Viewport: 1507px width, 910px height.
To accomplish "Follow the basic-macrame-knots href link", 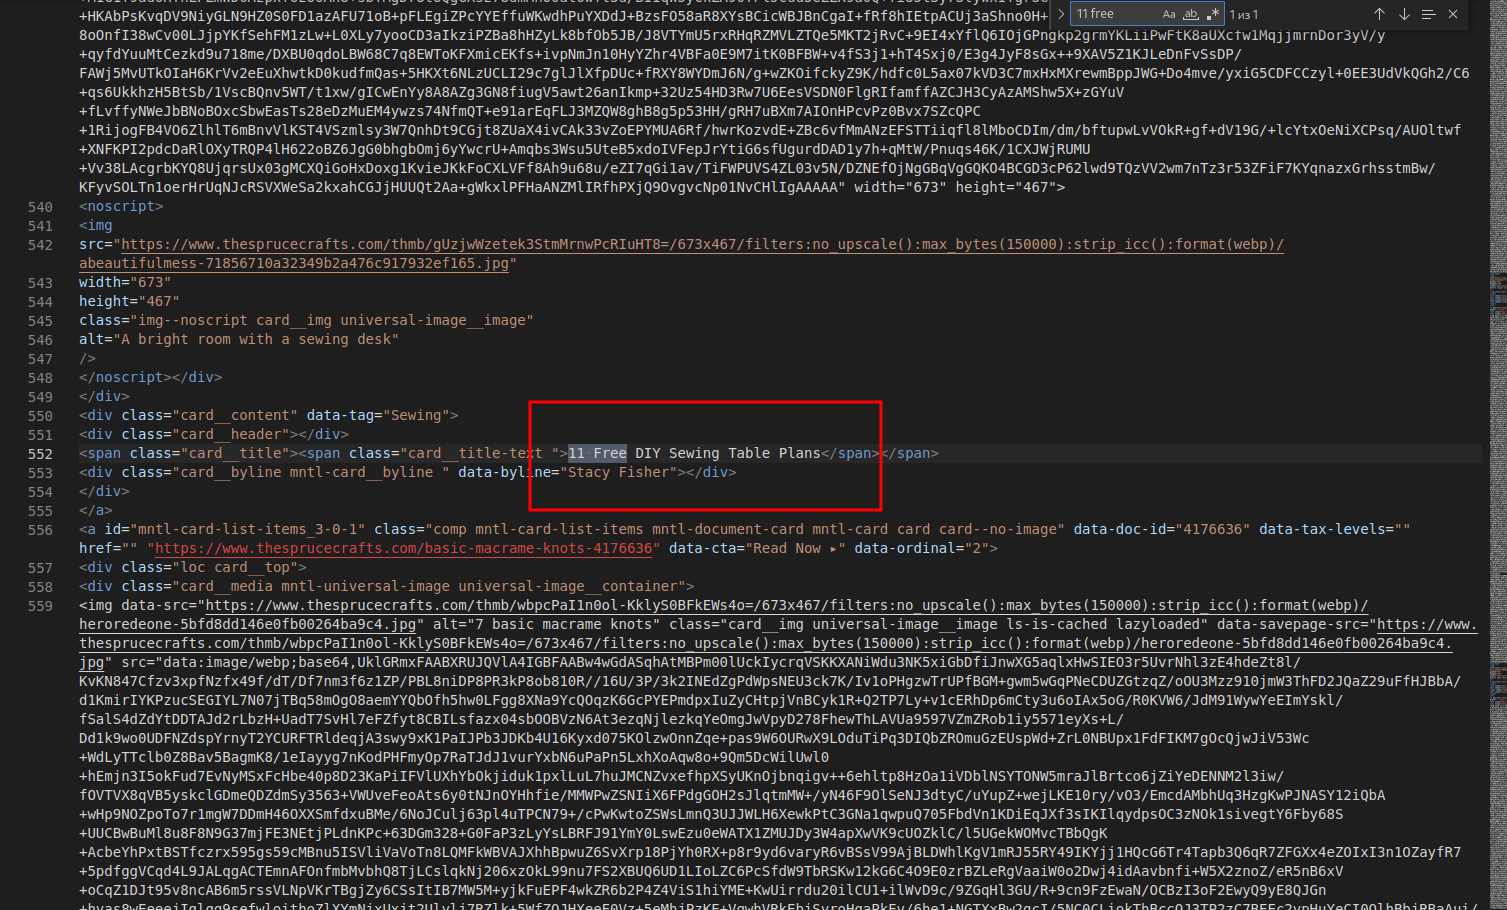I will click(x=405, y=548).
